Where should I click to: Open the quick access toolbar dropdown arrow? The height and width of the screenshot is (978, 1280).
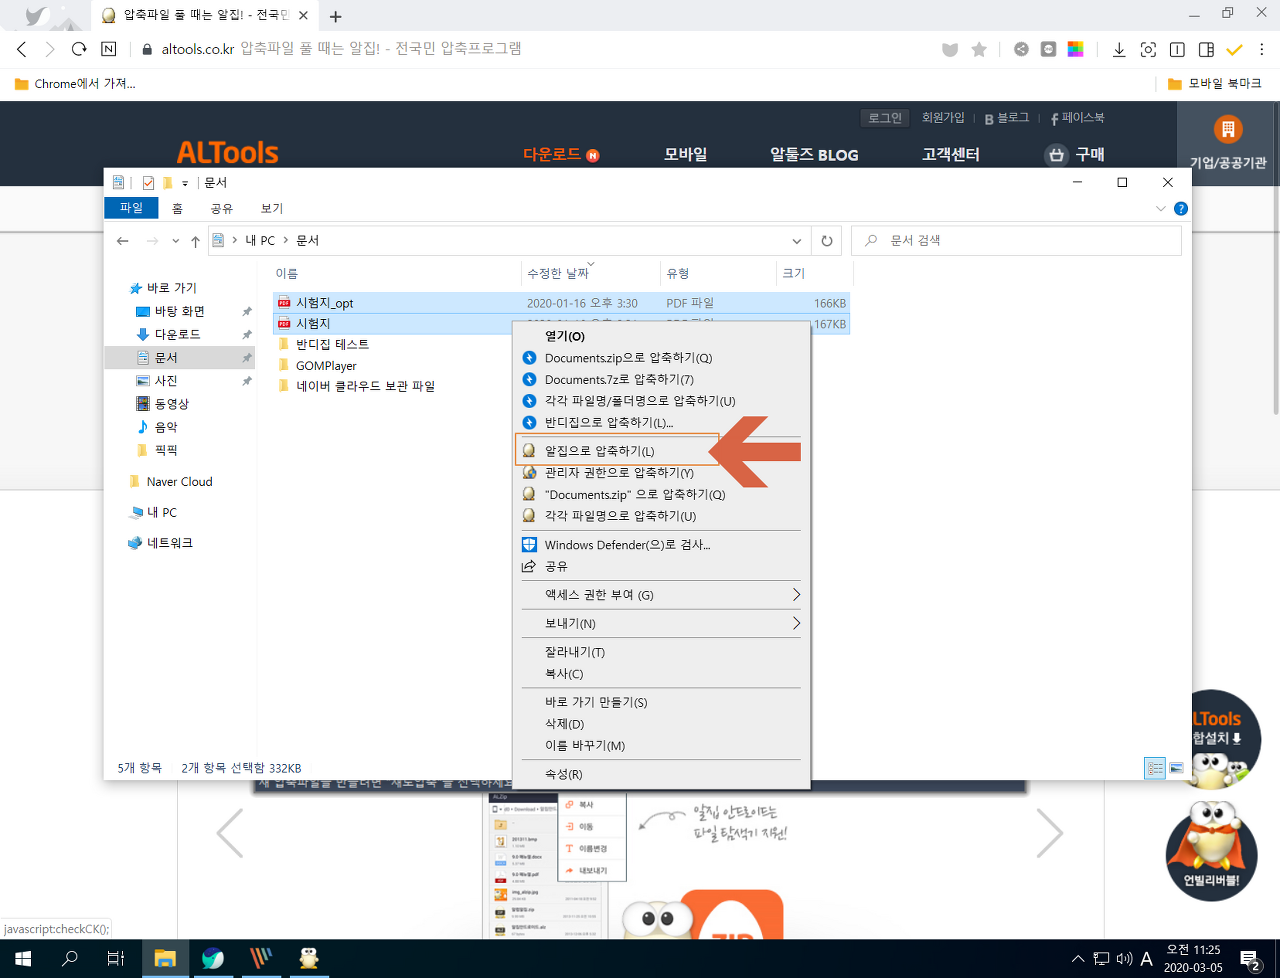click(x=185, y=184)
